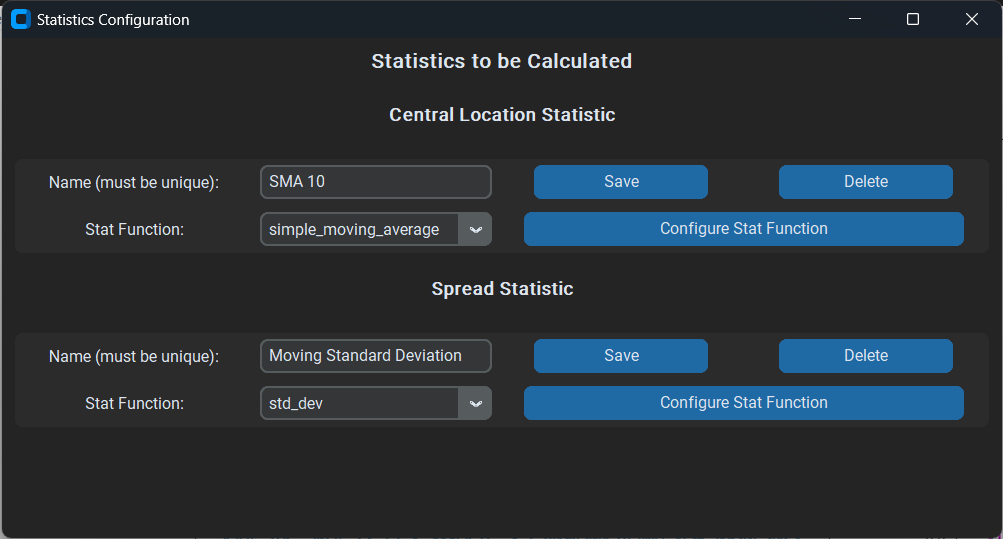This screenshot has height=539, width=1003.
Task: Click the Spread Statistic heading
Action: [x=502, y=288]
